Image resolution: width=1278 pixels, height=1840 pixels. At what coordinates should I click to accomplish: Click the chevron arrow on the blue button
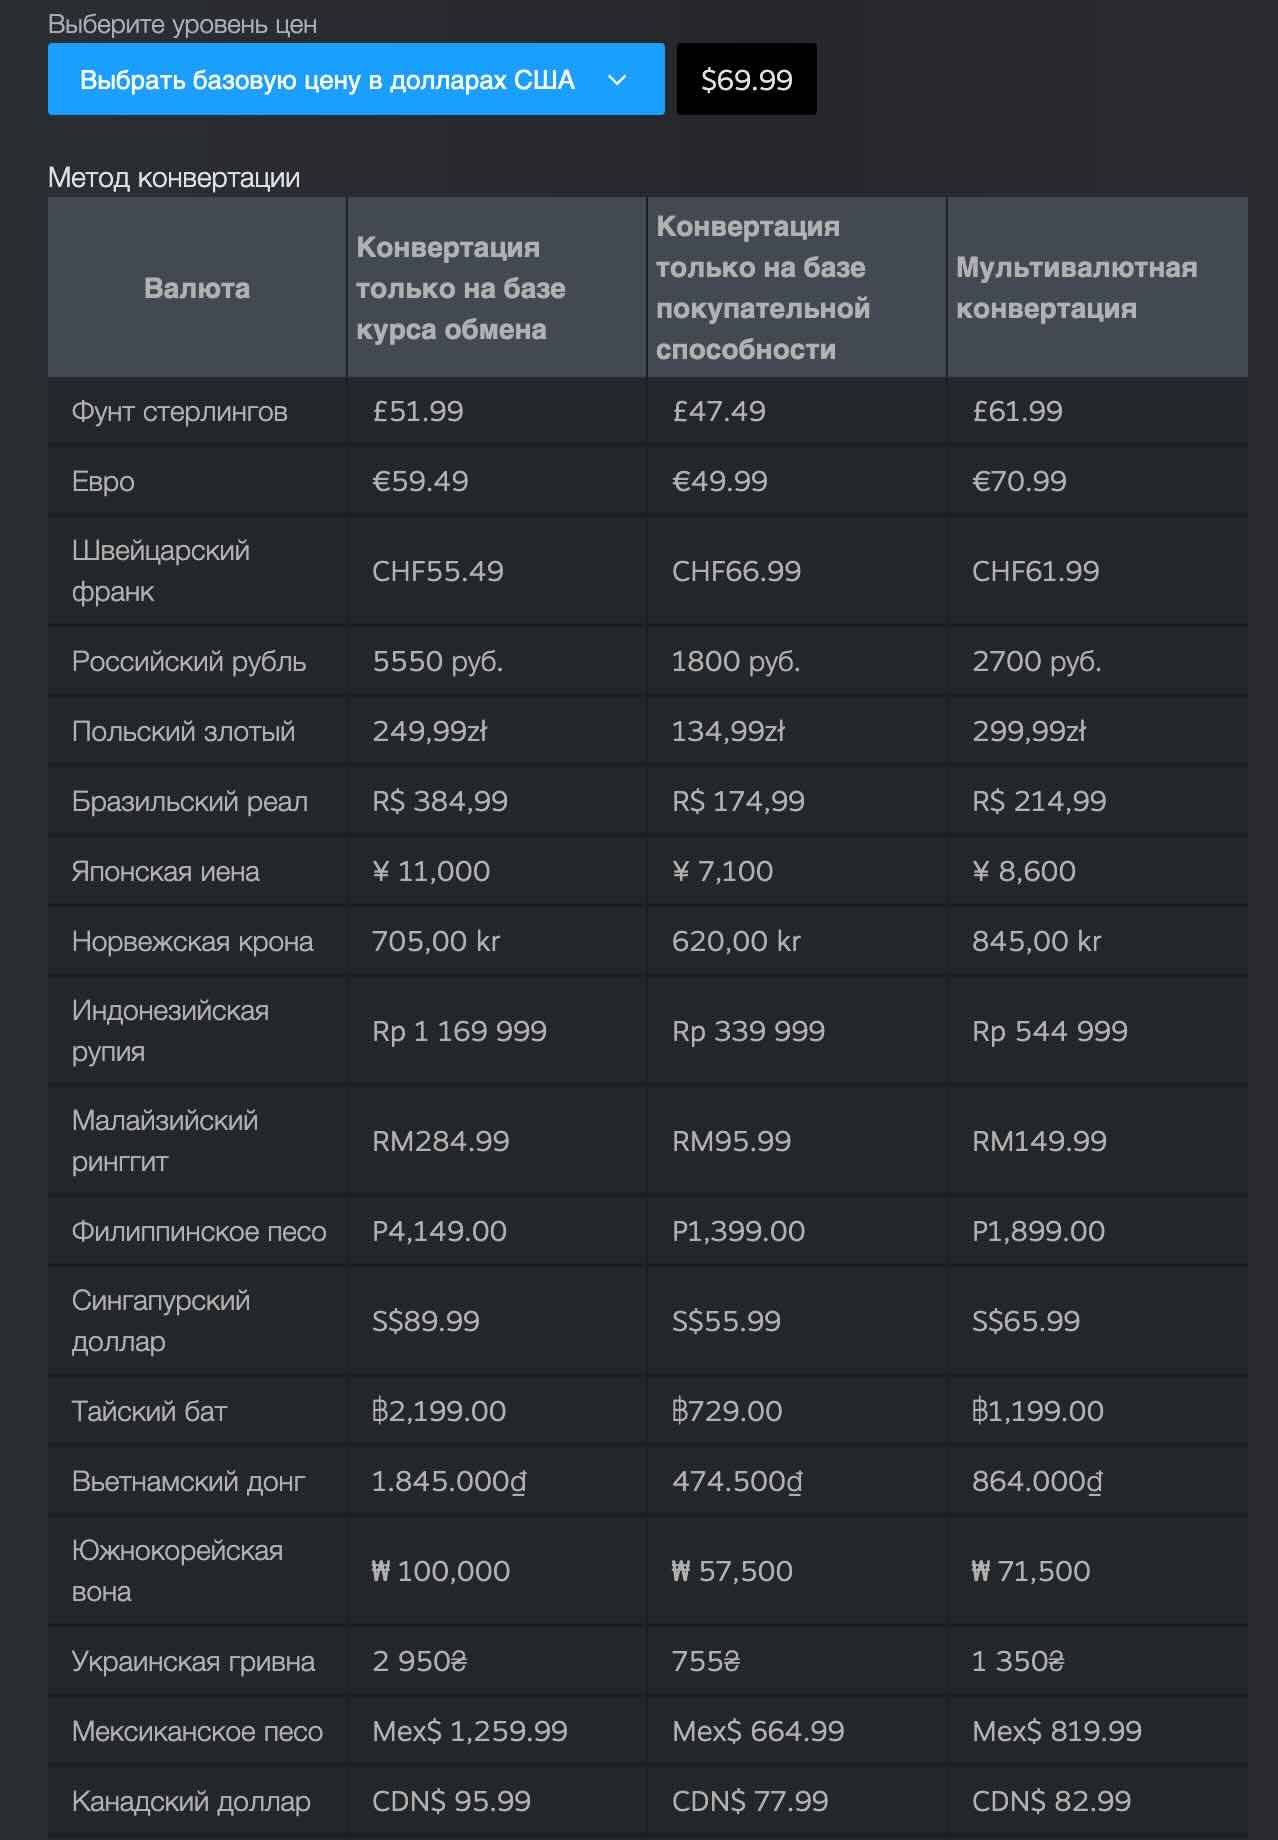coord(617,80)
